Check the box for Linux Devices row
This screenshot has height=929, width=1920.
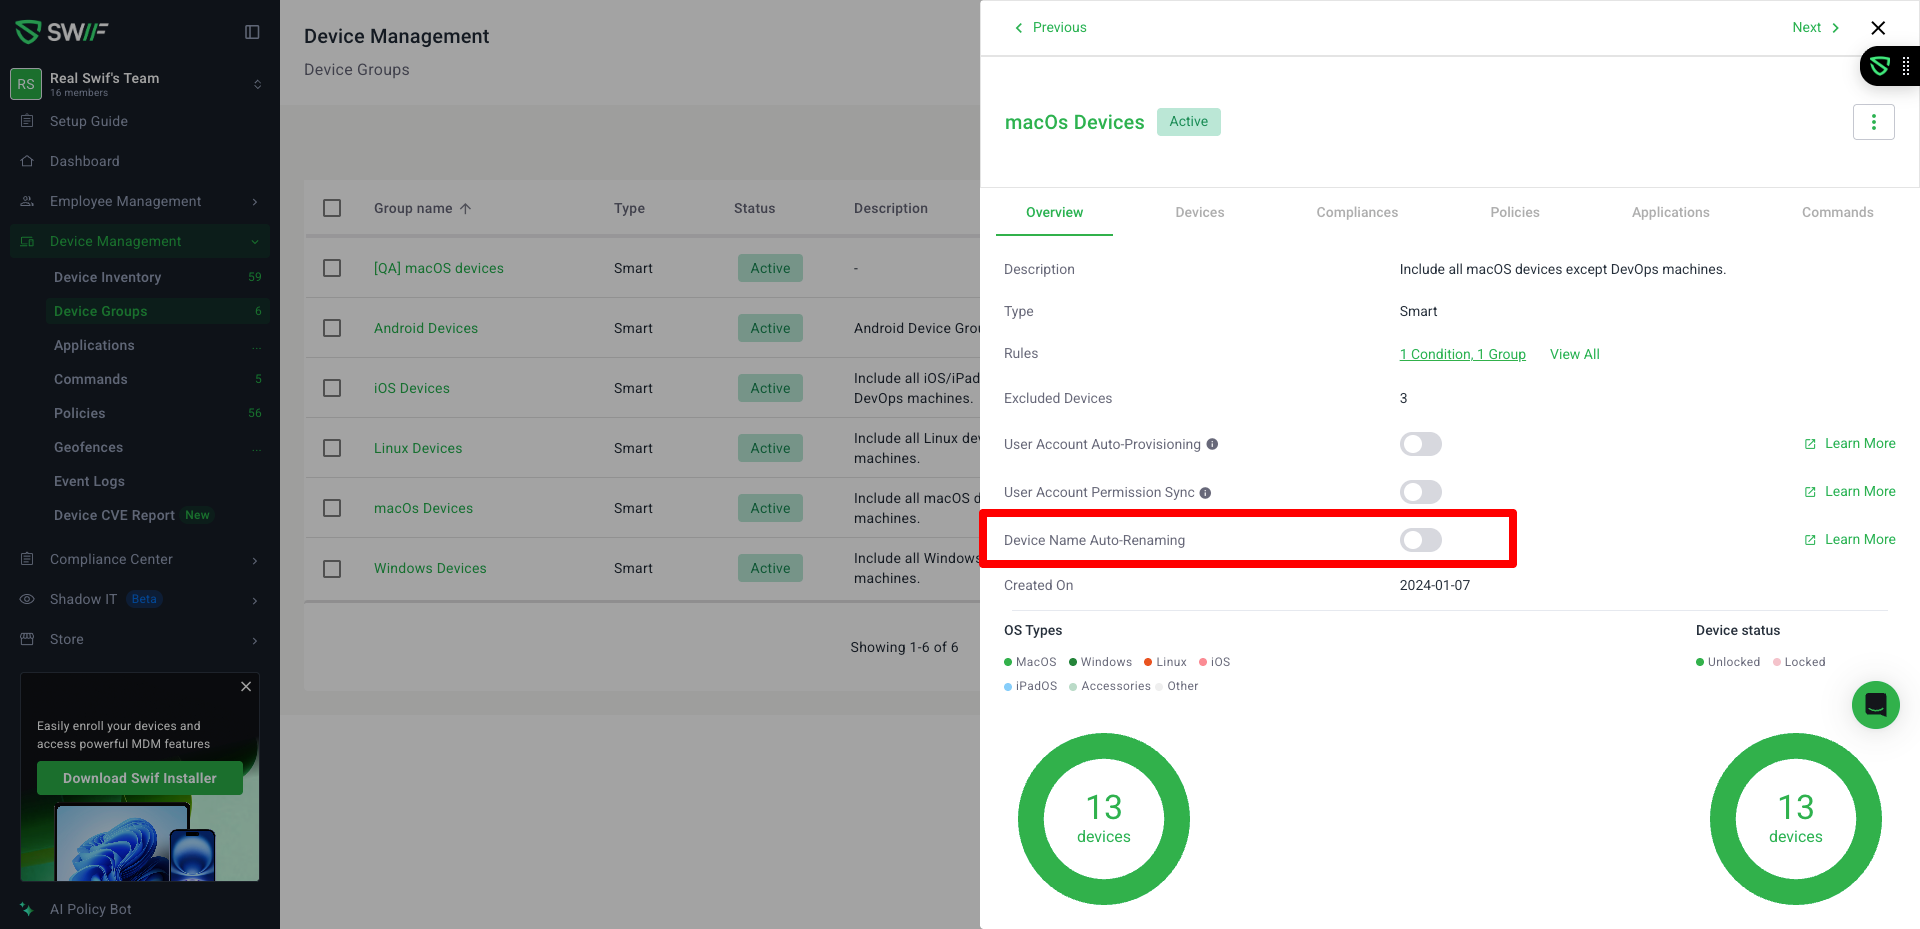point(332,448)
